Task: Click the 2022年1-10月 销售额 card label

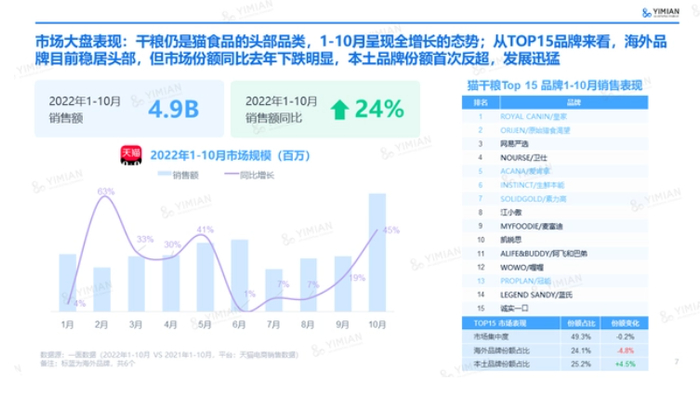Action: tap(85, 109)
